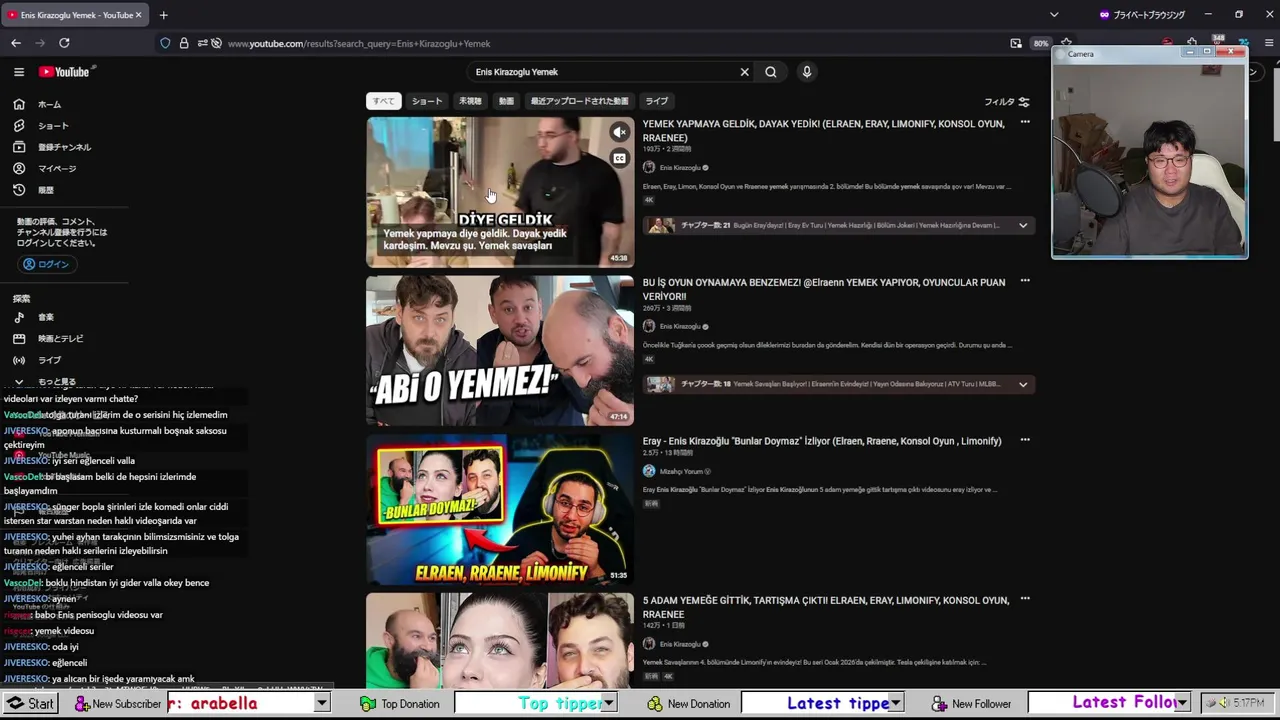This screenshot has width=1280, height=720.
Task: Open the tracking protection shield icon
Action: click(165, 43)
